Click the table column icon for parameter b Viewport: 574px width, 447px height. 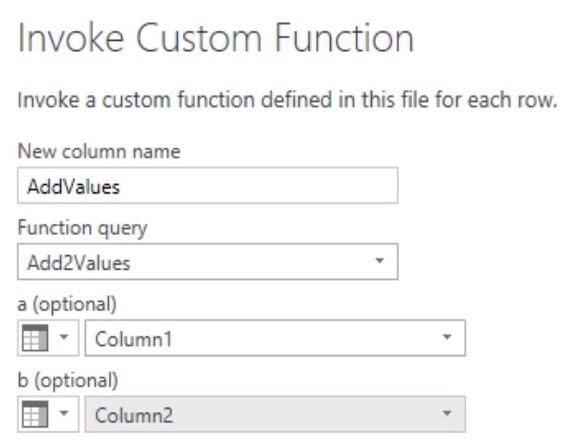pyautogui.click(x=35, y=414)
